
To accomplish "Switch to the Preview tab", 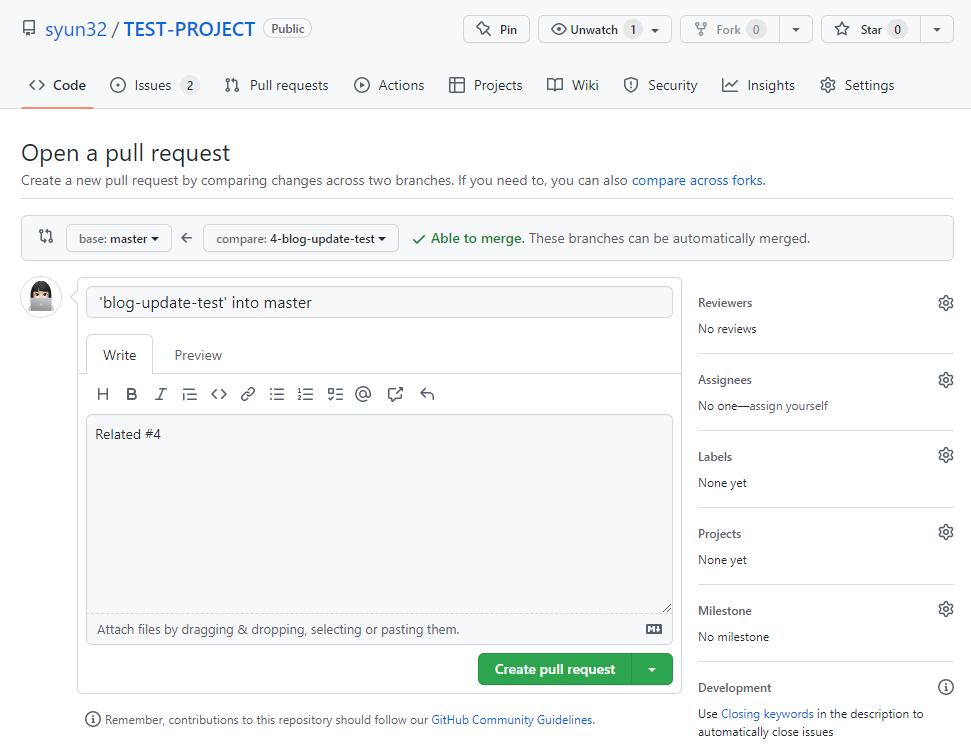I will pos(198,355).
